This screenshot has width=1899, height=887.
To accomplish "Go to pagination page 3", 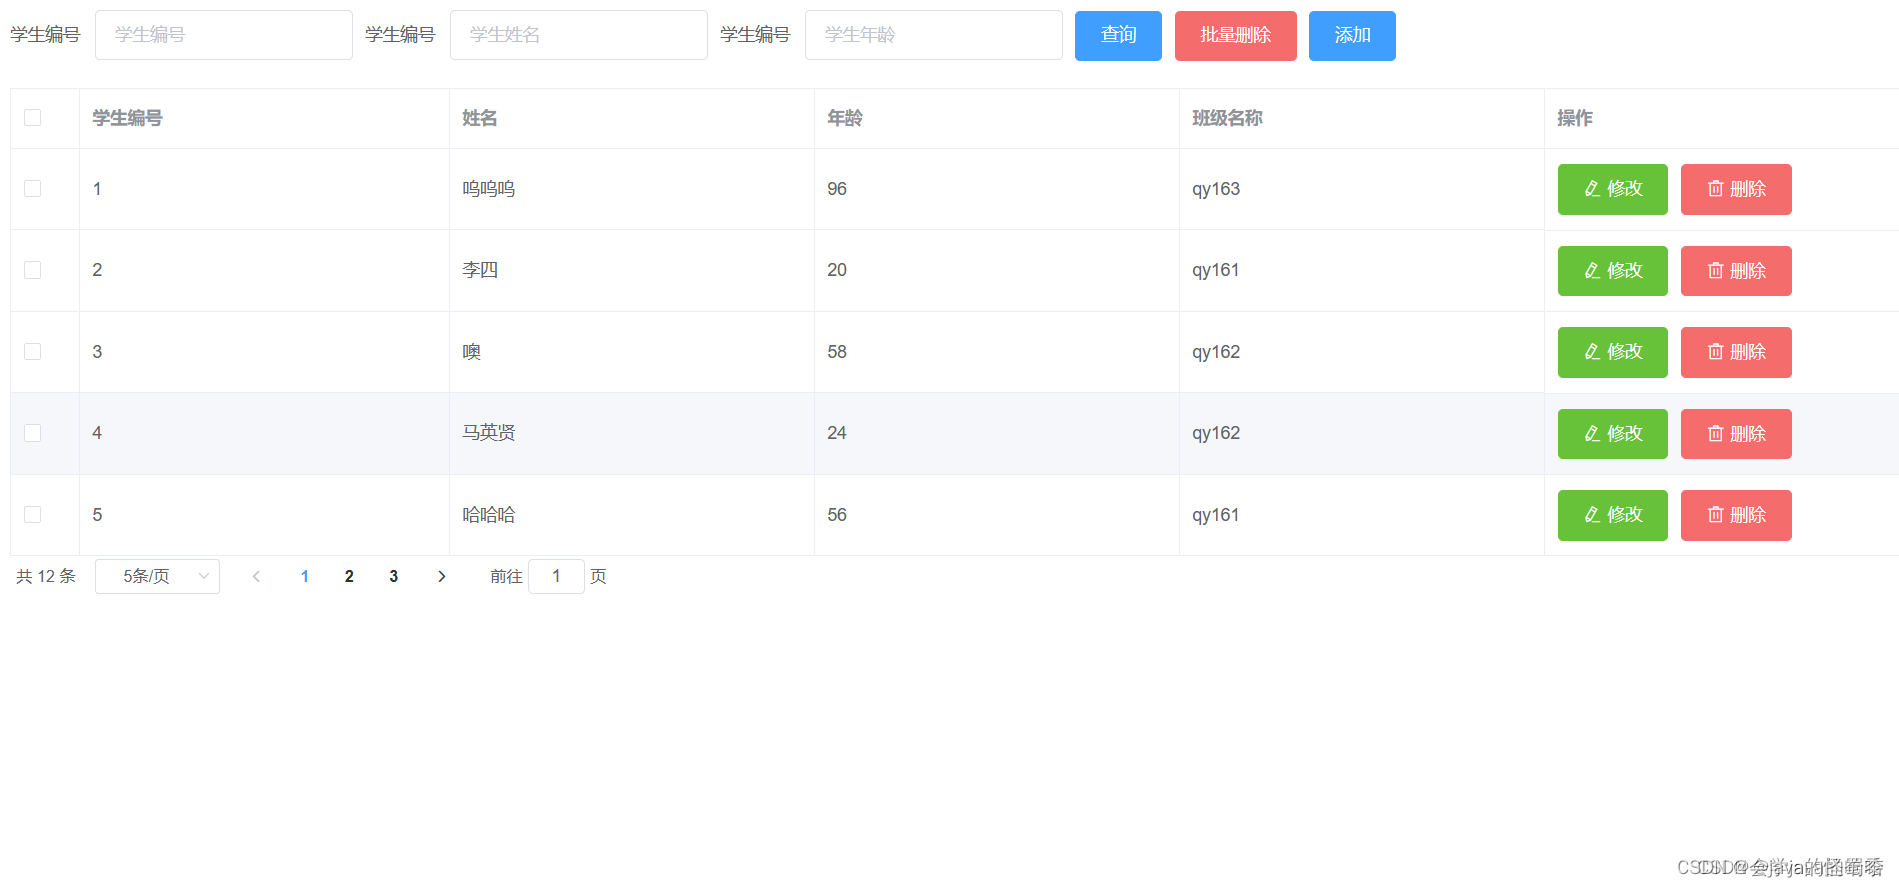I will 394,576.
